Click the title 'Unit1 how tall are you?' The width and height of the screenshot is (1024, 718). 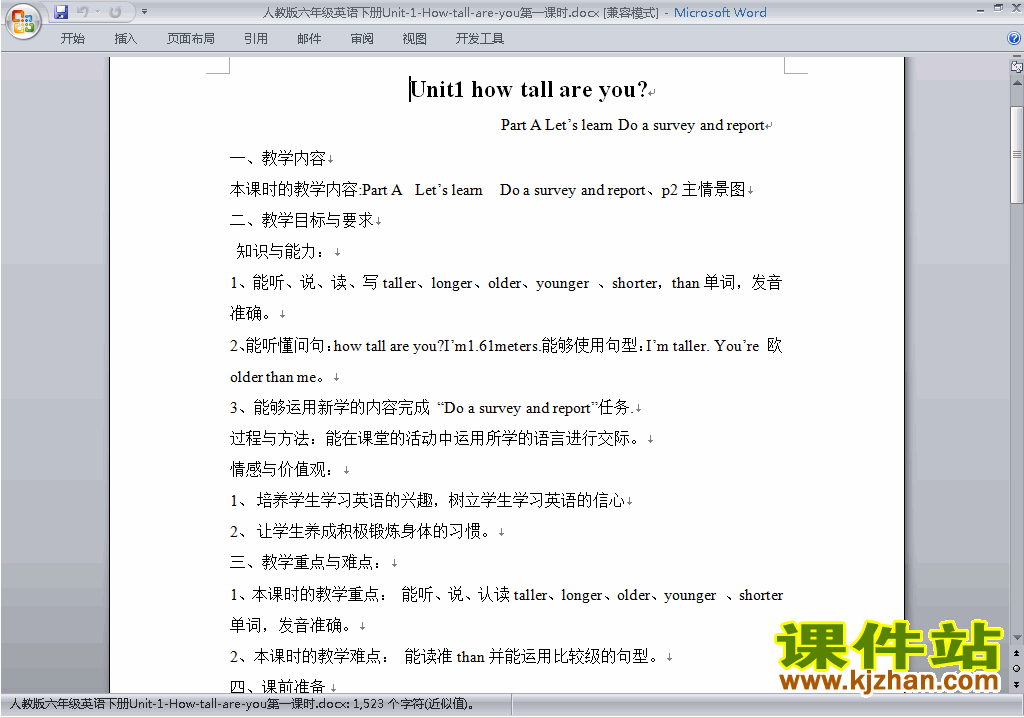(x=530, y=90)
